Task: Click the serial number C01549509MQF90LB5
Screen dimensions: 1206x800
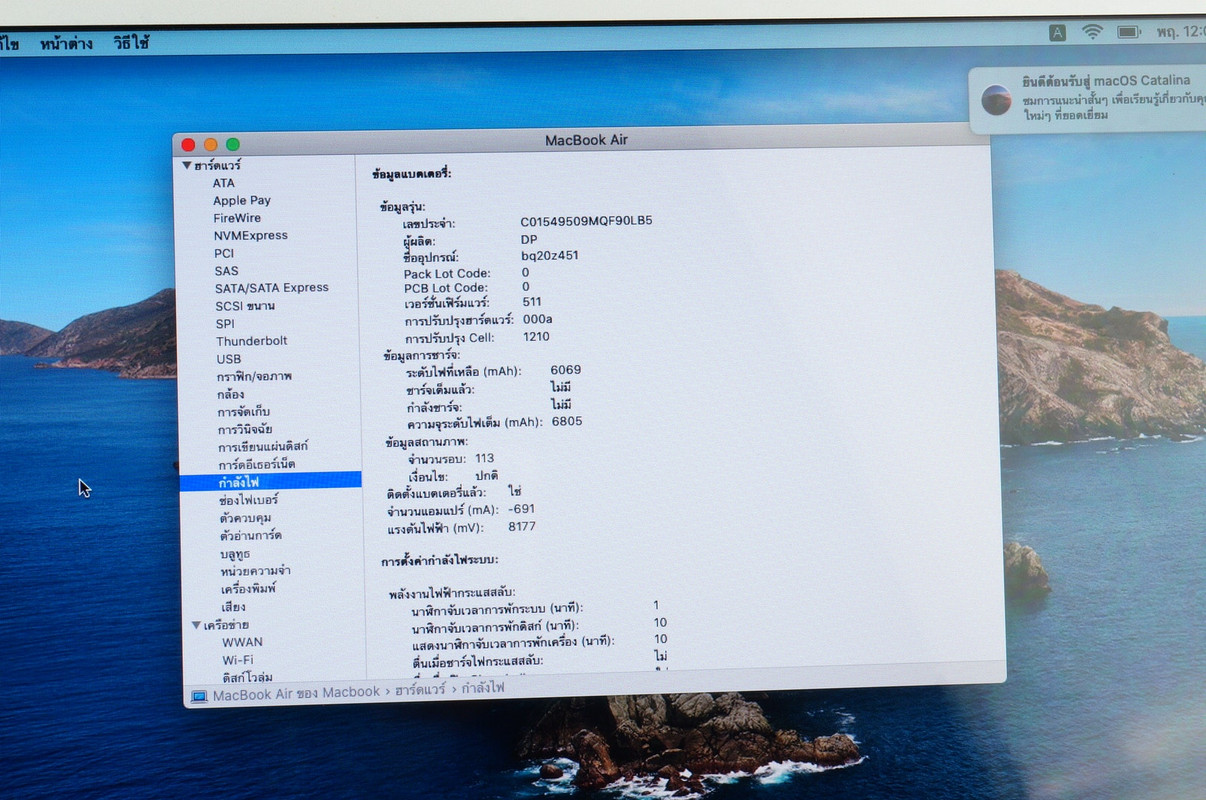Action: point(586,221)
